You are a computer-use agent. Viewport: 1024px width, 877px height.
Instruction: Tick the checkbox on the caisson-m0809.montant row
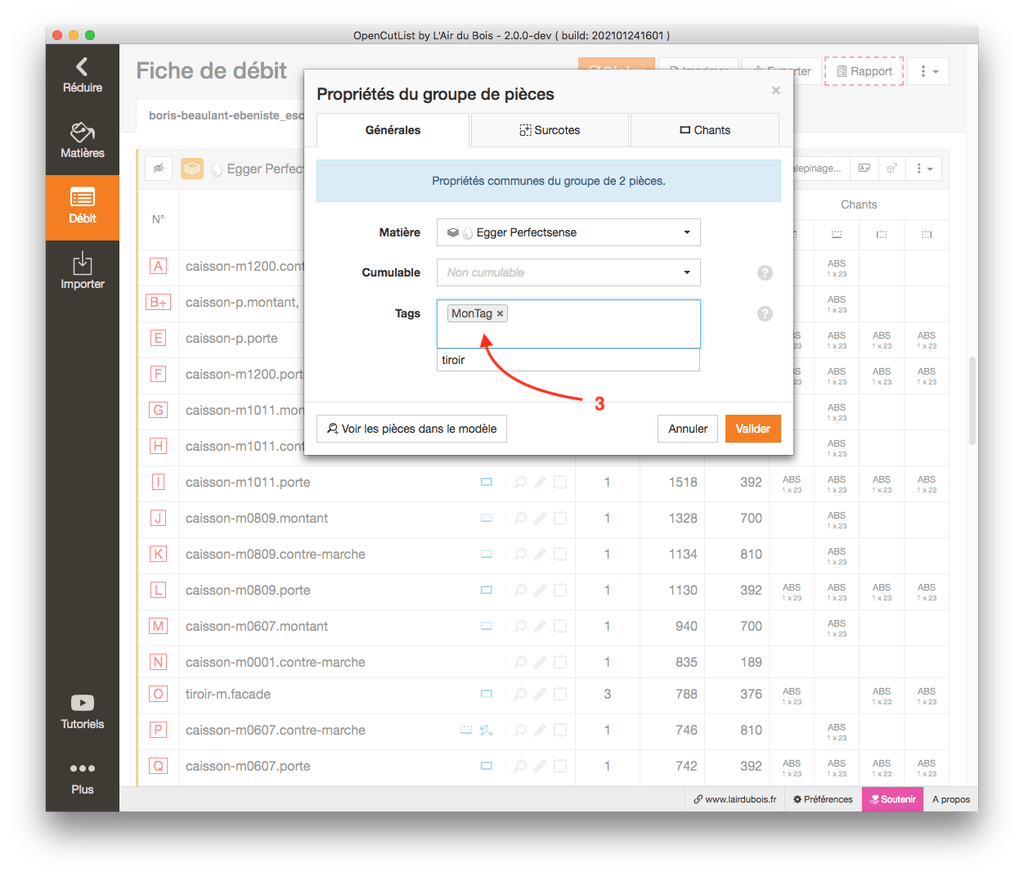(560, 518)
